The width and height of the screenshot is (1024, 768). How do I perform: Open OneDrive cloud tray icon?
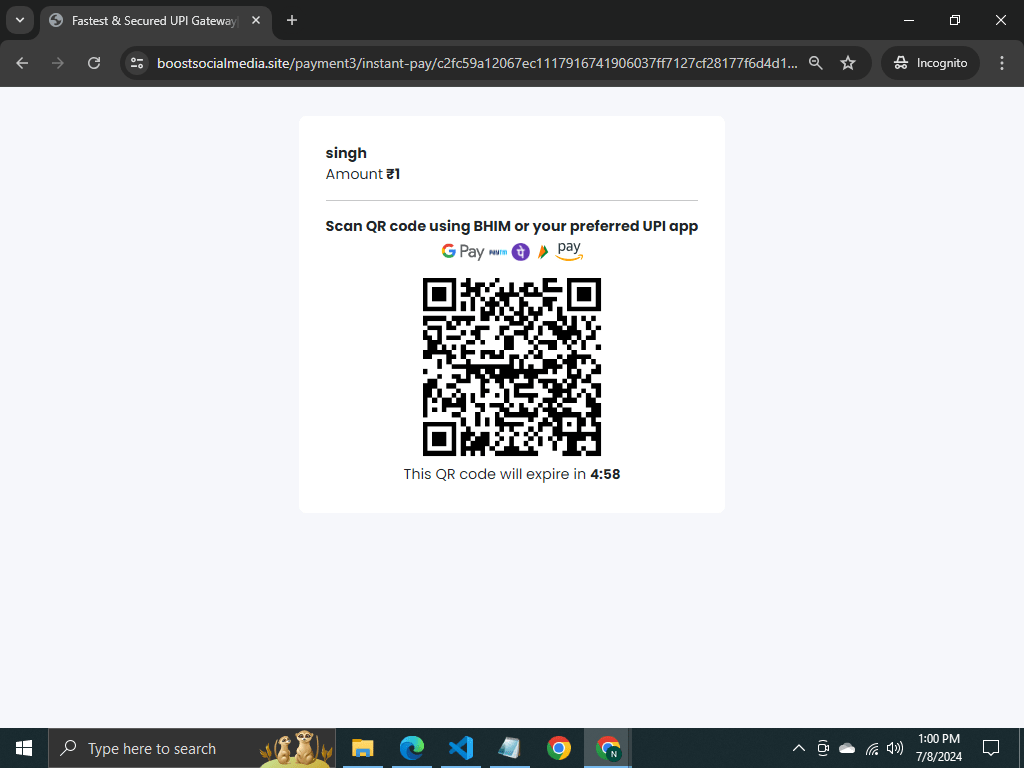[x=847, y=748]
